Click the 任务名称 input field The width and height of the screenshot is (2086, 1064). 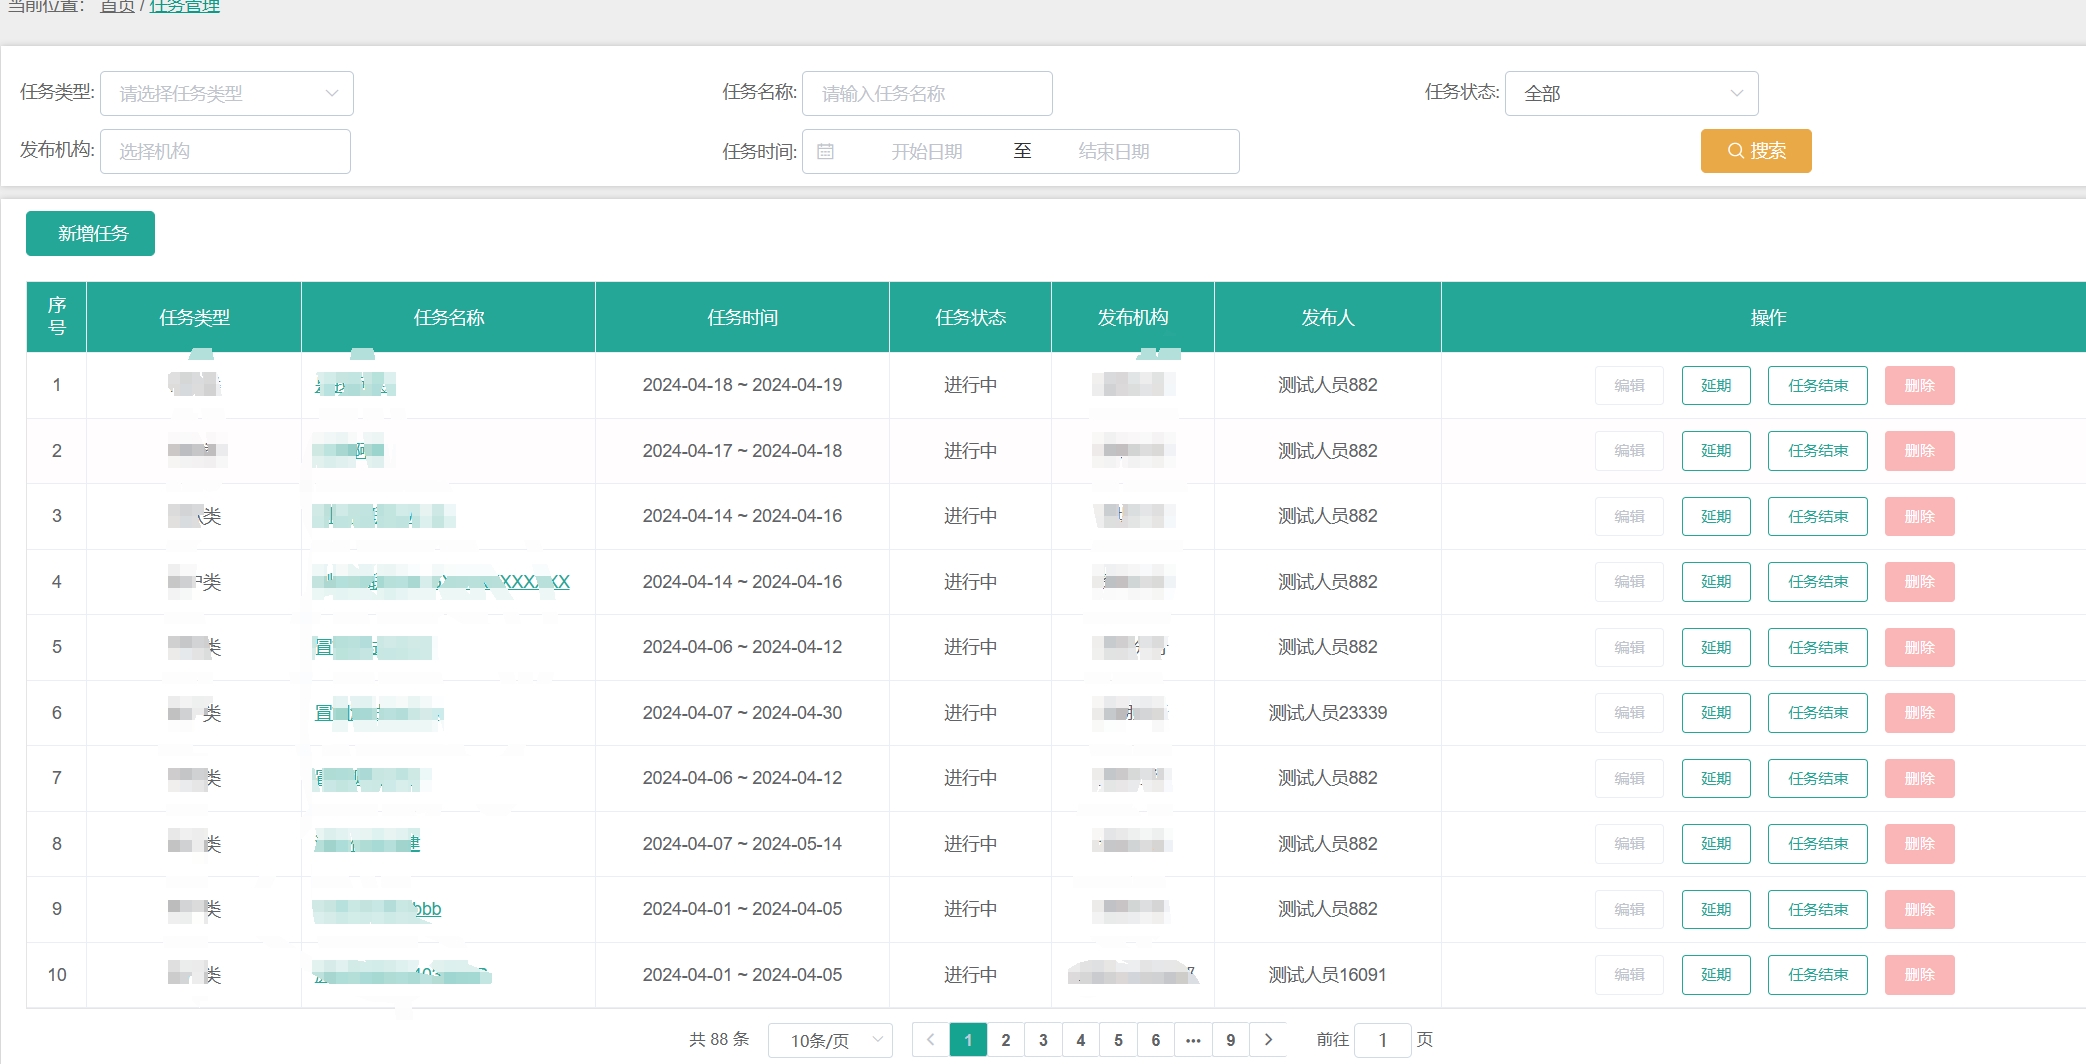927,93
